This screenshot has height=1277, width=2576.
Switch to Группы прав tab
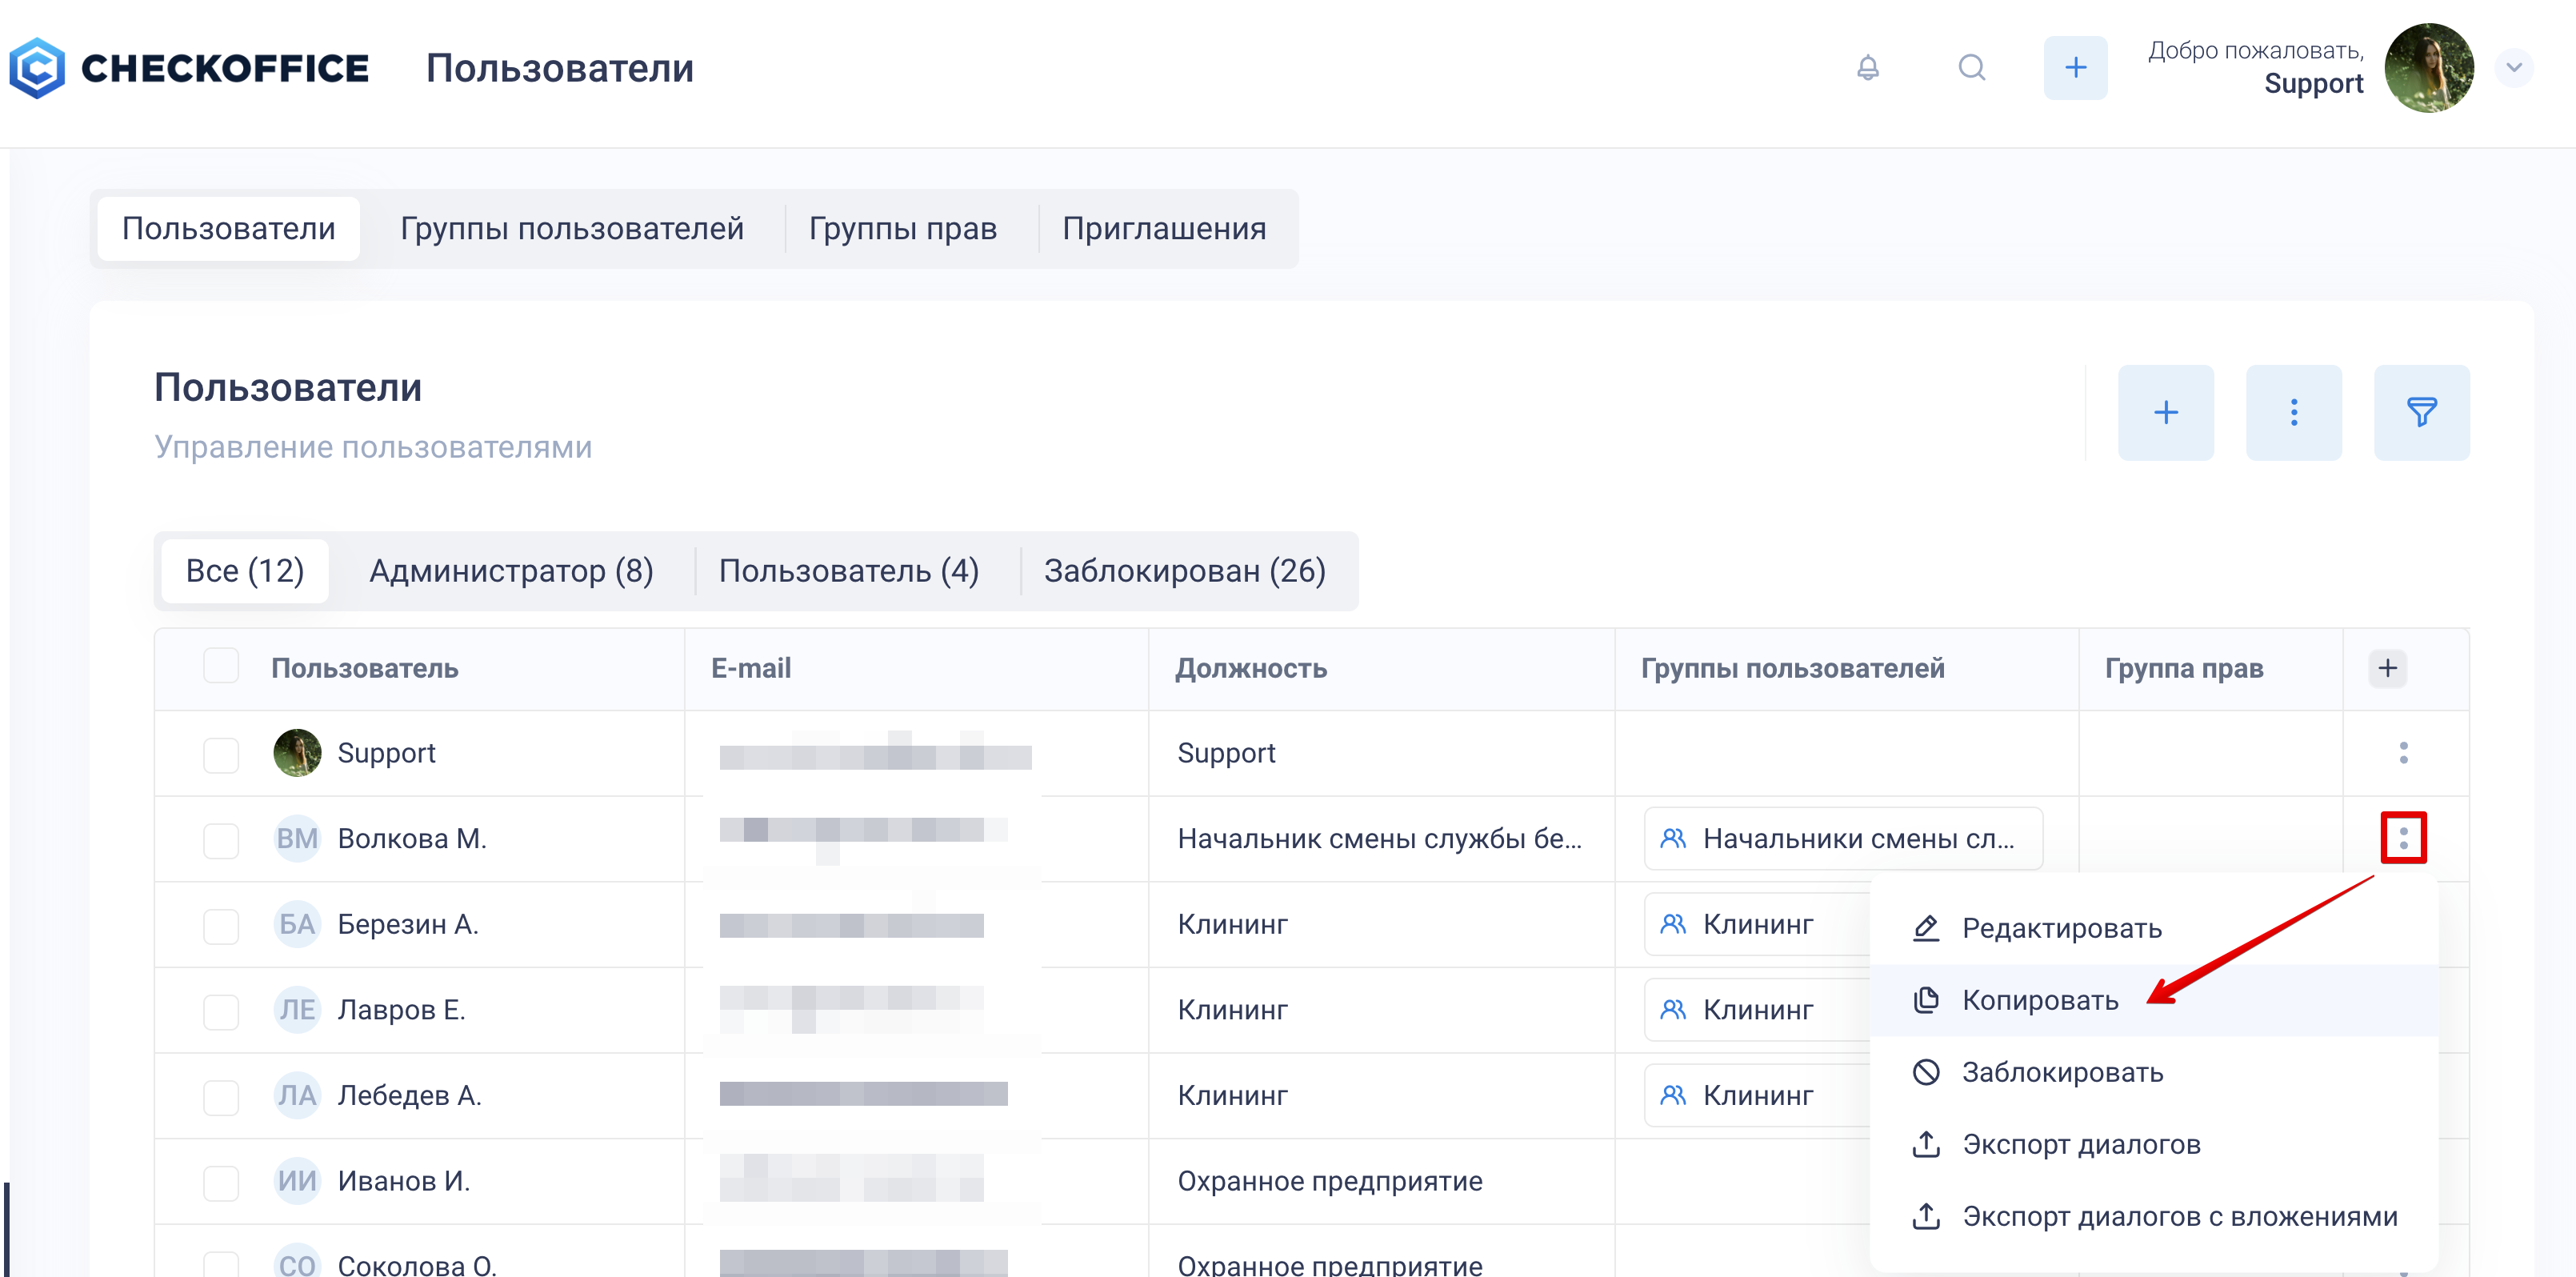coord(902,229)
